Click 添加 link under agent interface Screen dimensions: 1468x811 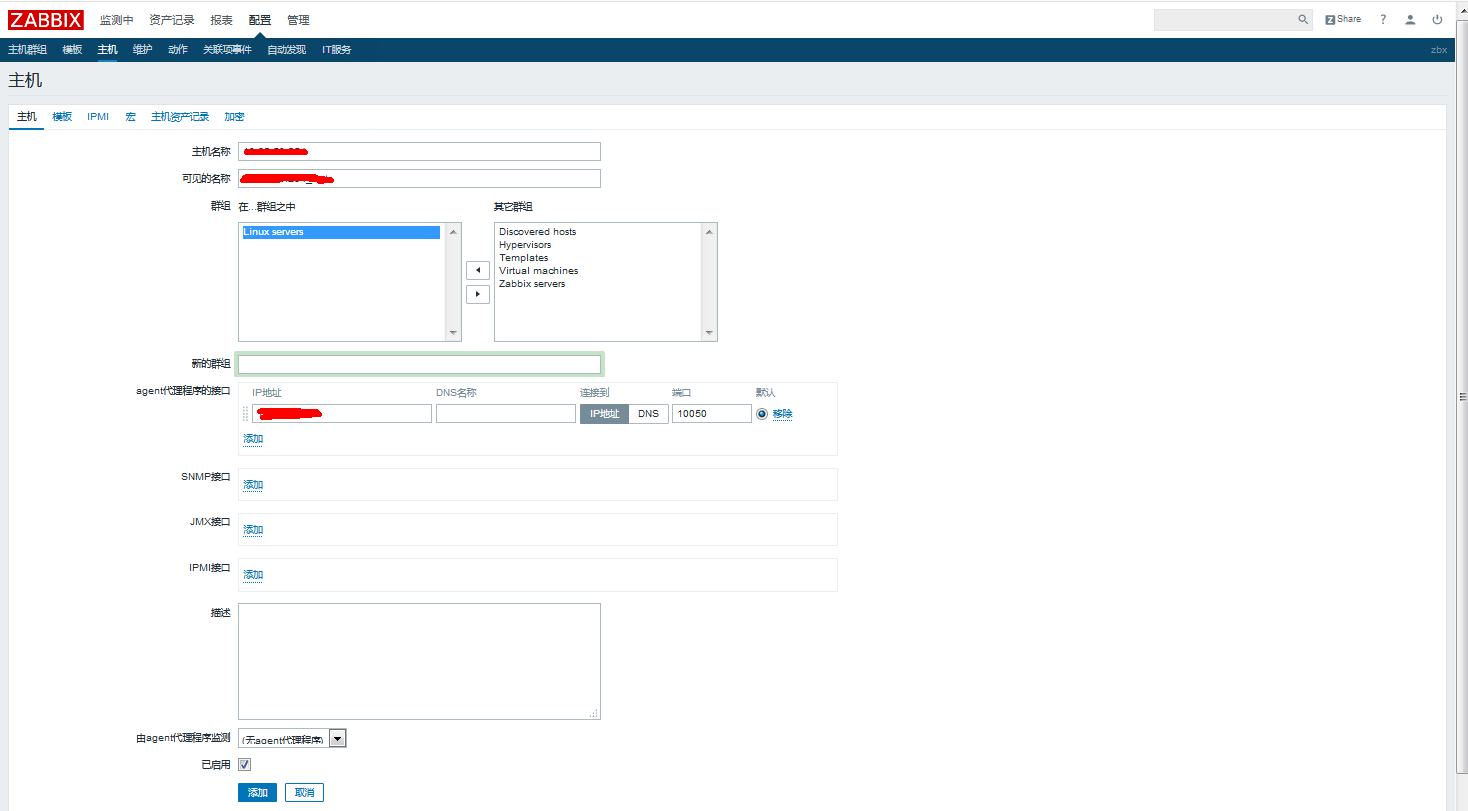(x=253, y=439)
